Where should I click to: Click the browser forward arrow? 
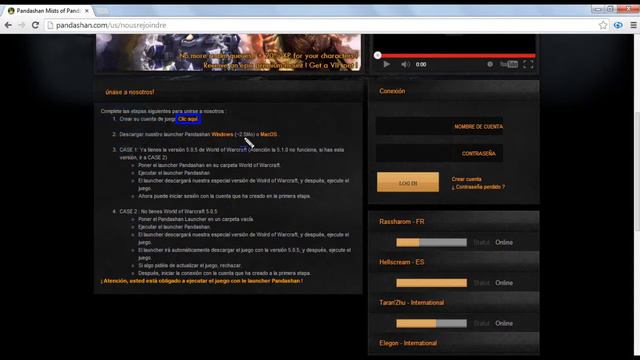(22, 25)
